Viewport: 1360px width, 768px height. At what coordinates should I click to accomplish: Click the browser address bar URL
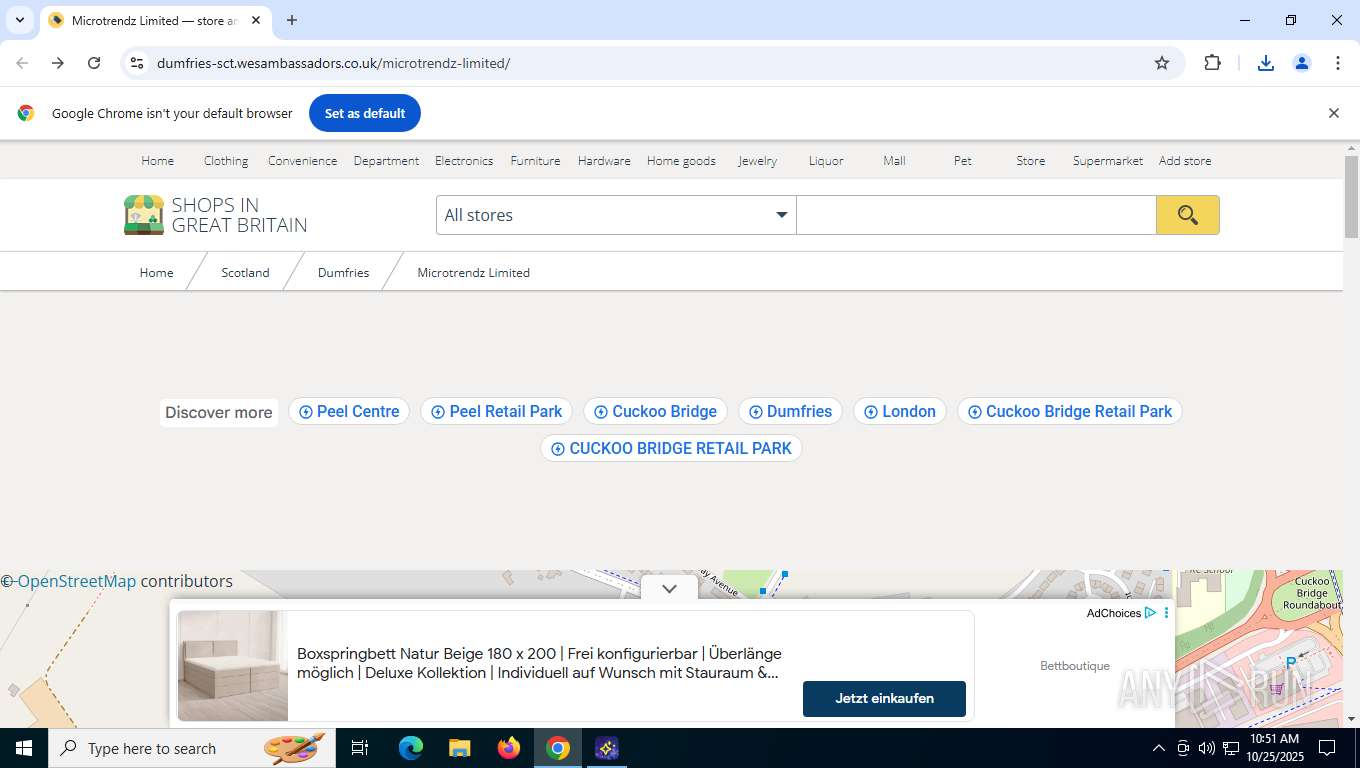(334, 63)
